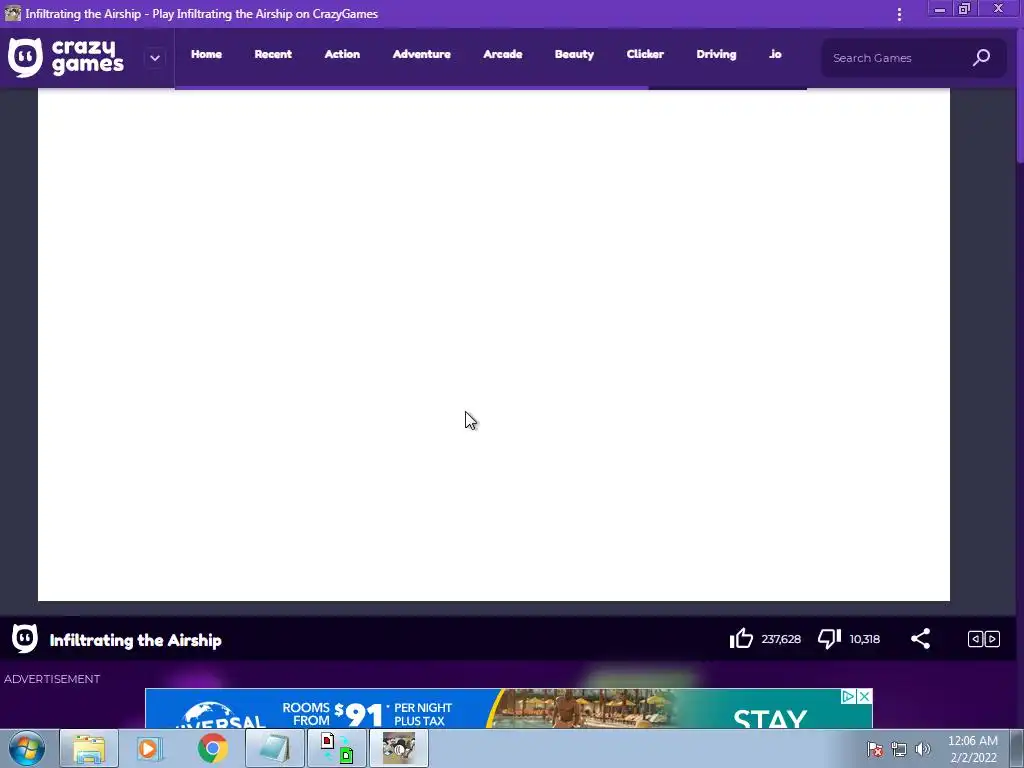Go to the Beauty category
Screen dimensions: 1024x768
pyautogui.click(x=574, y=54)
